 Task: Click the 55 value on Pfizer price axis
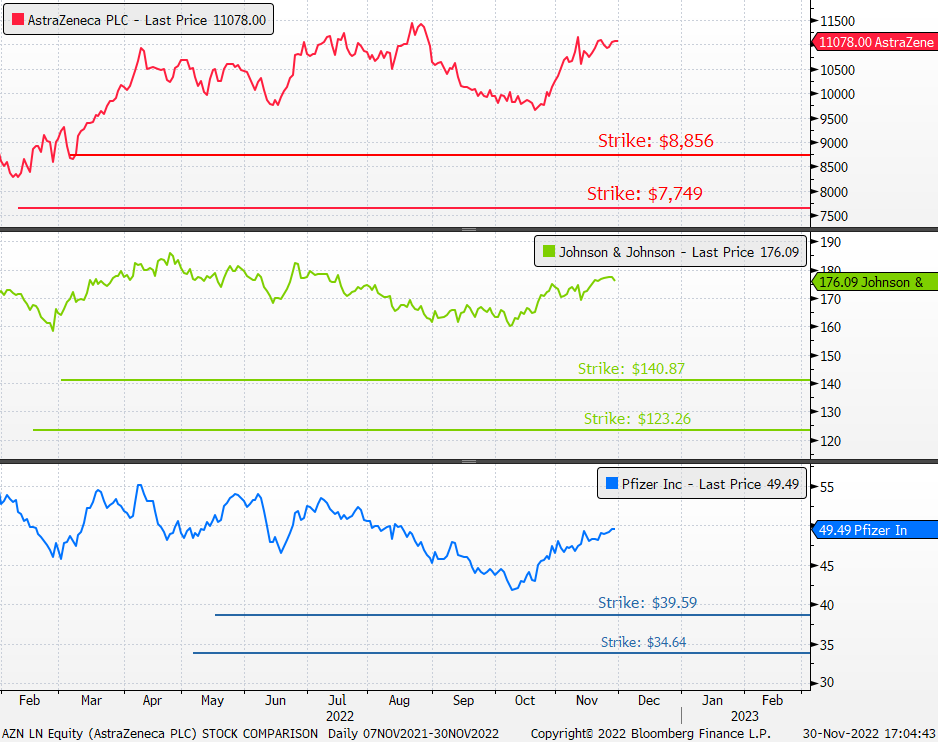827,487
